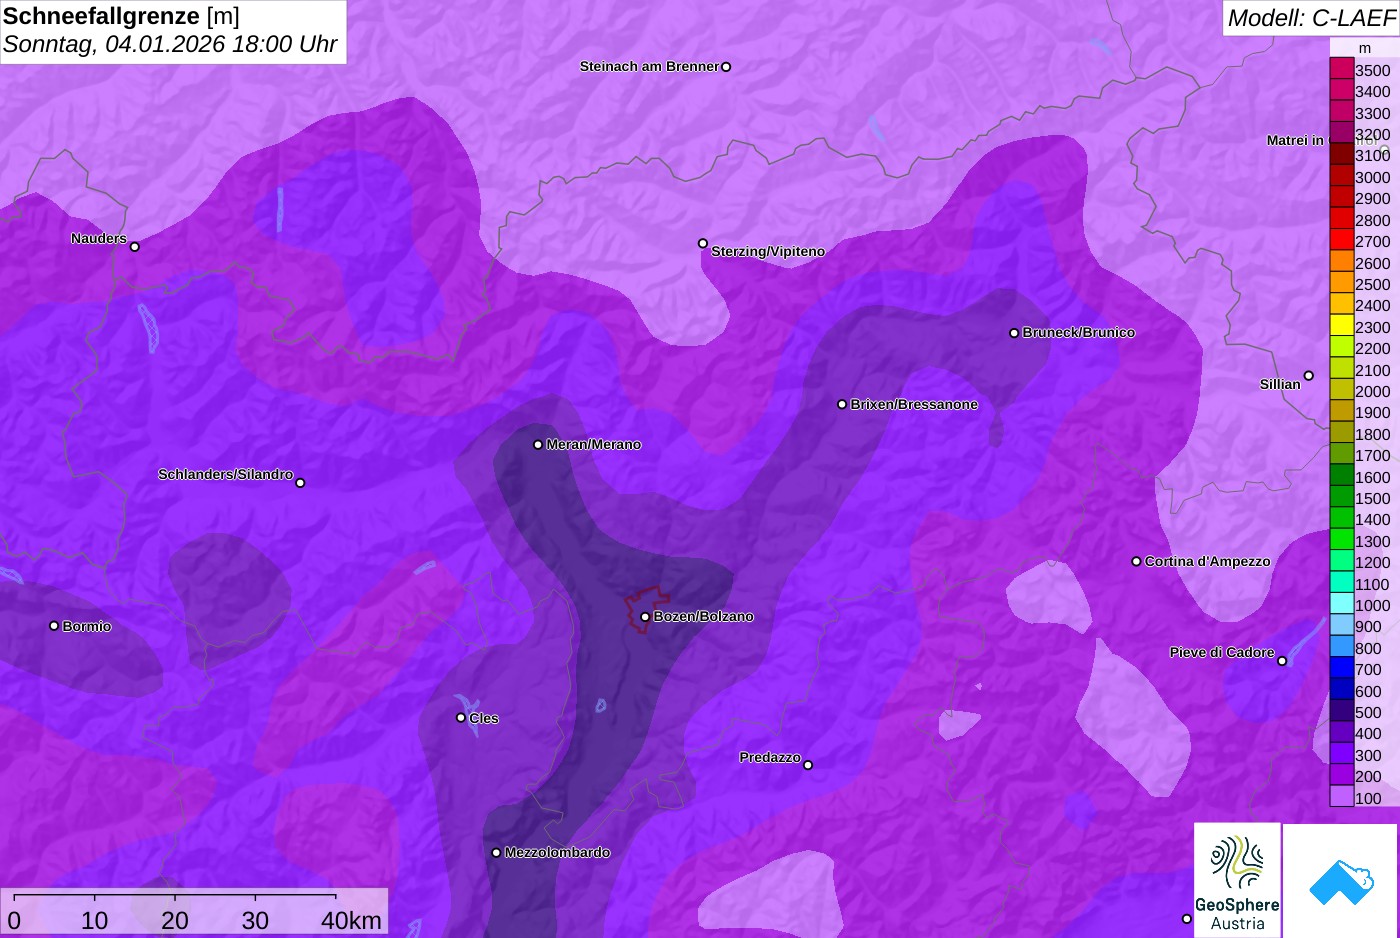Click the 2000 legend value
Image resolution: width=1400 pixels, height=938 pixels.
pyautogui.click(x=1373, y=392)
